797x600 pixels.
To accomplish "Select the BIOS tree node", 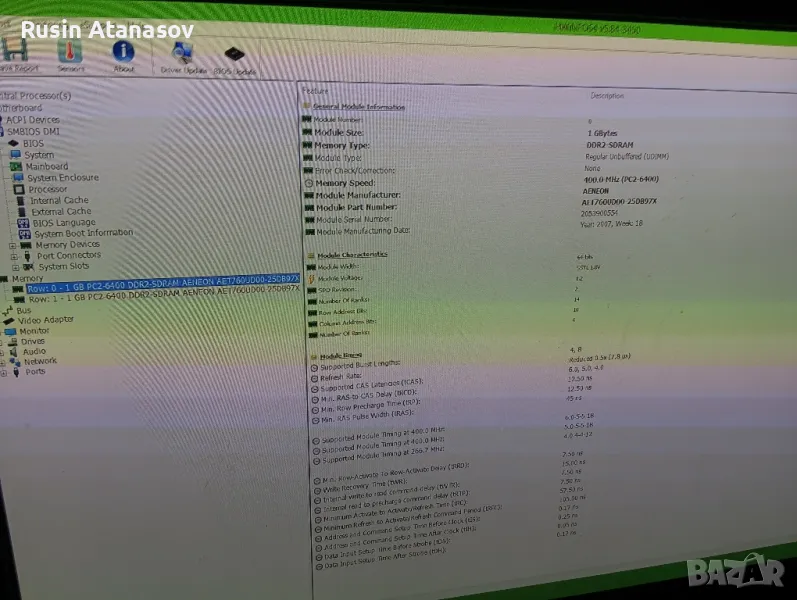I will [x=33, y=143].
